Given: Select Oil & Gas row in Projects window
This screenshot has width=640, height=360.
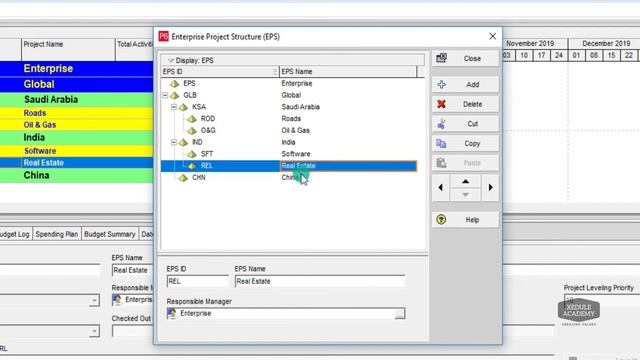Looking at the screenshot, I should click(76, 125).
